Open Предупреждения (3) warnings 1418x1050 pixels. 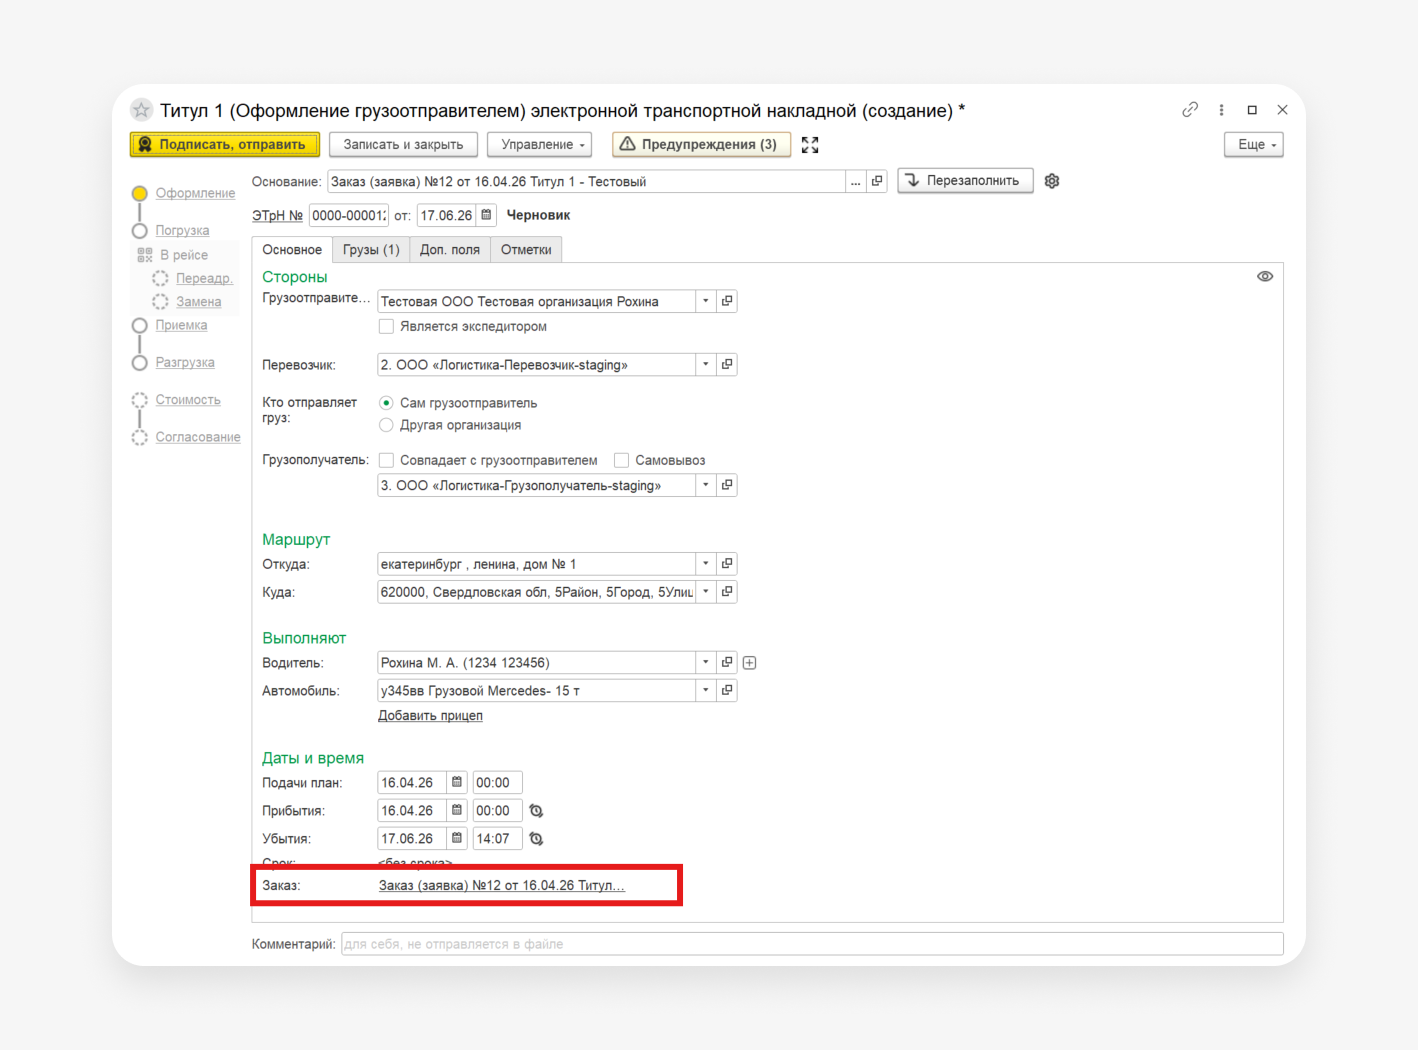coord(701,145)
